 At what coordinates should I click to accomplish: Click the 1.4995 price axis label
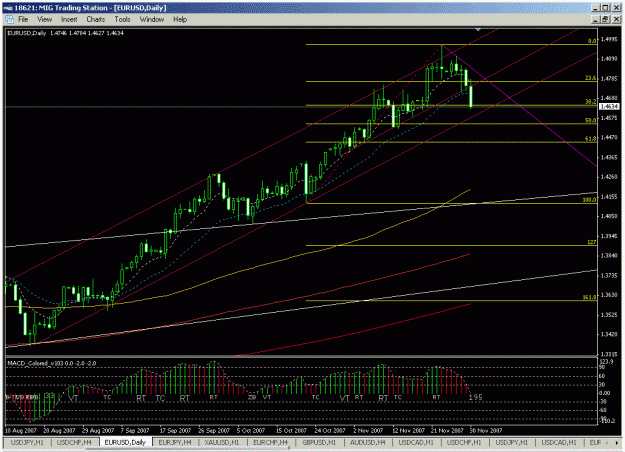(x=609, y=39)
